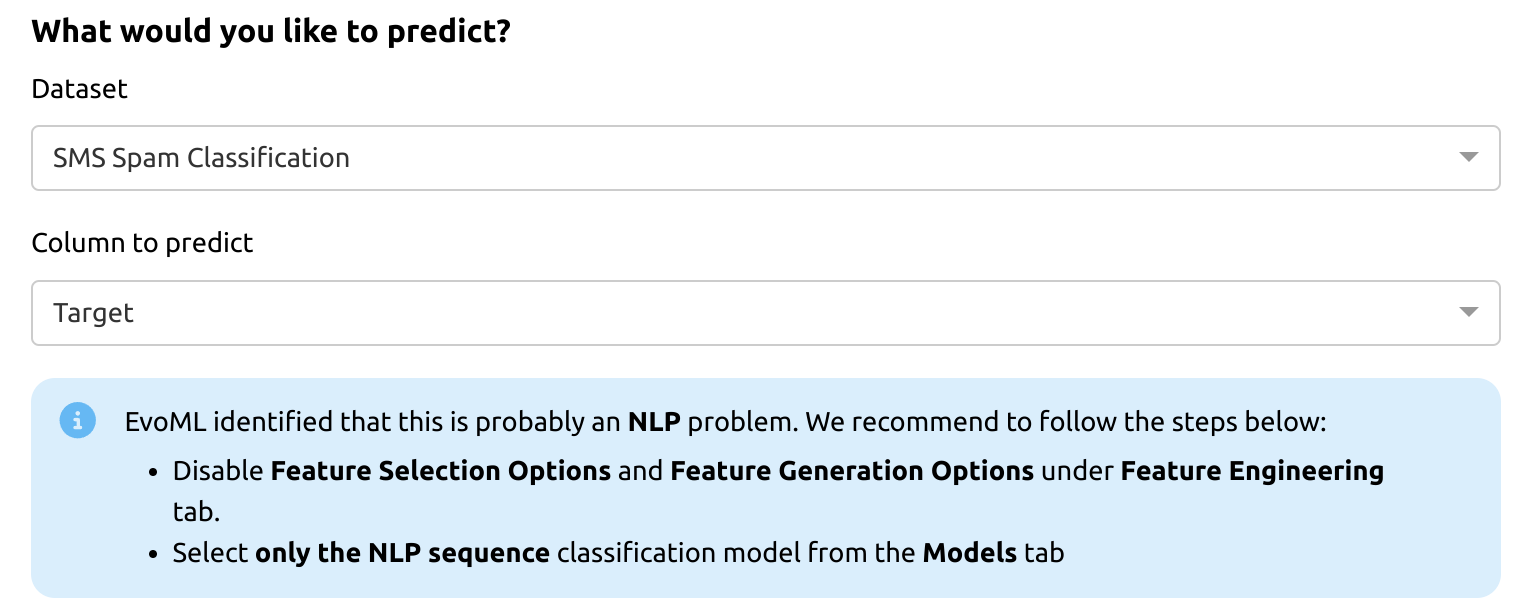This screenshot has height=612, width=1522.
Task: Click bold 'Feature Generation Options' text
Action: [x=852, y=470]
